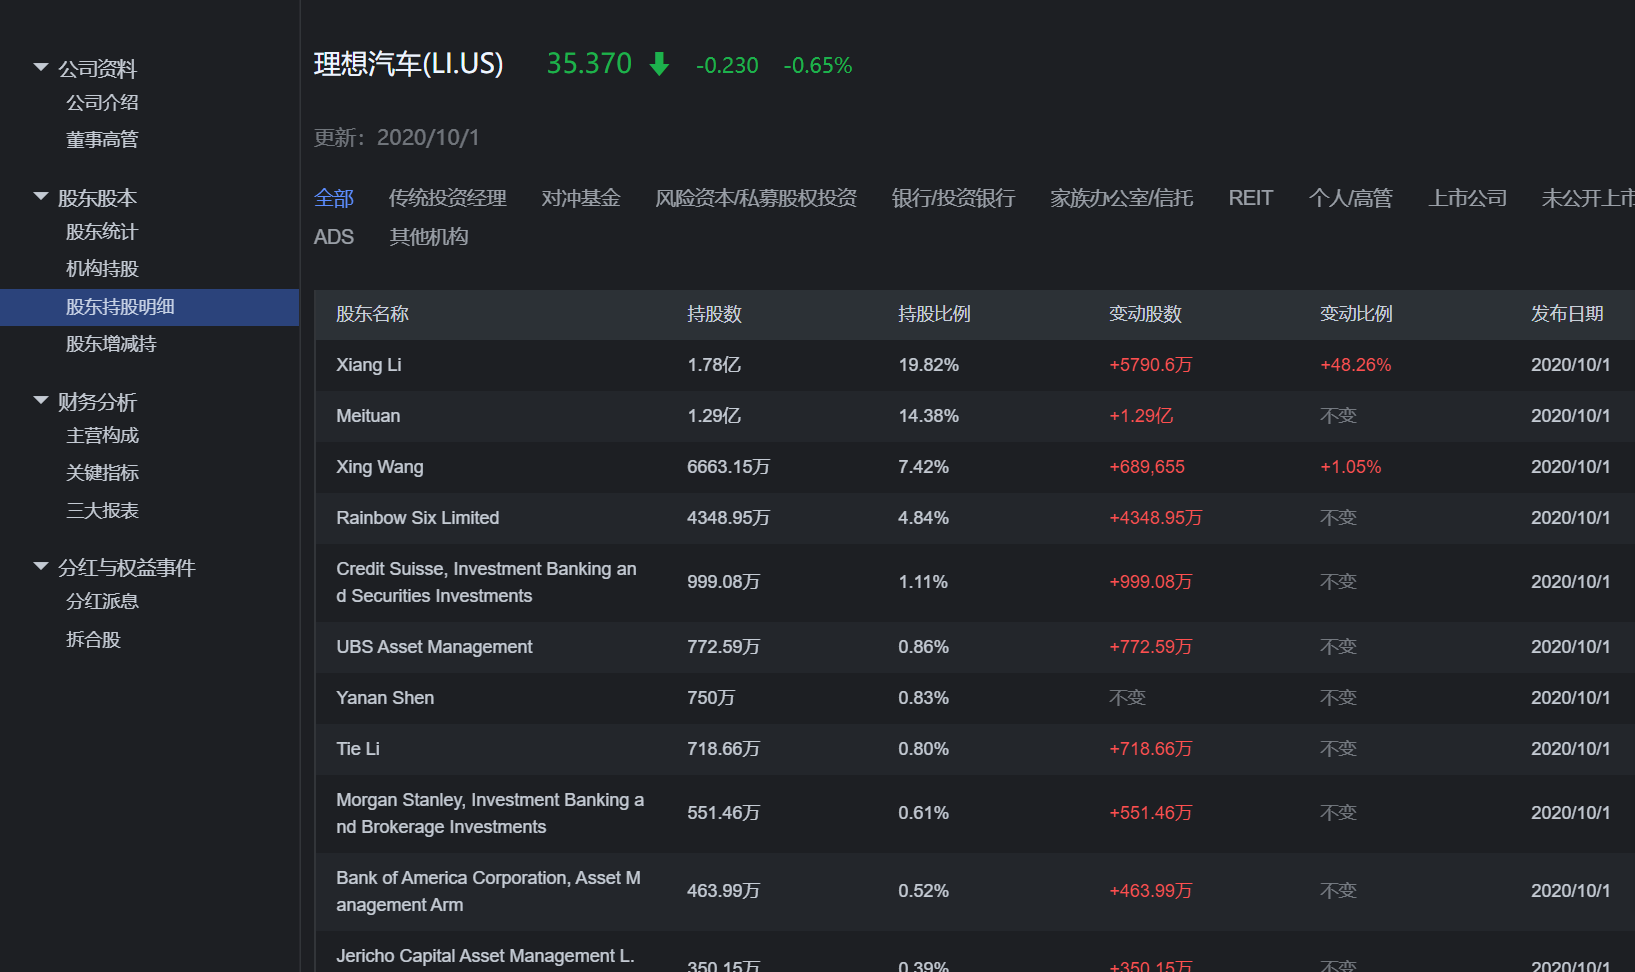Image resolution: width=1635 pixels, height=972 pixels.
Task: Collapse the 公司资料 section triangle
Action: click(x=41, y=68)
